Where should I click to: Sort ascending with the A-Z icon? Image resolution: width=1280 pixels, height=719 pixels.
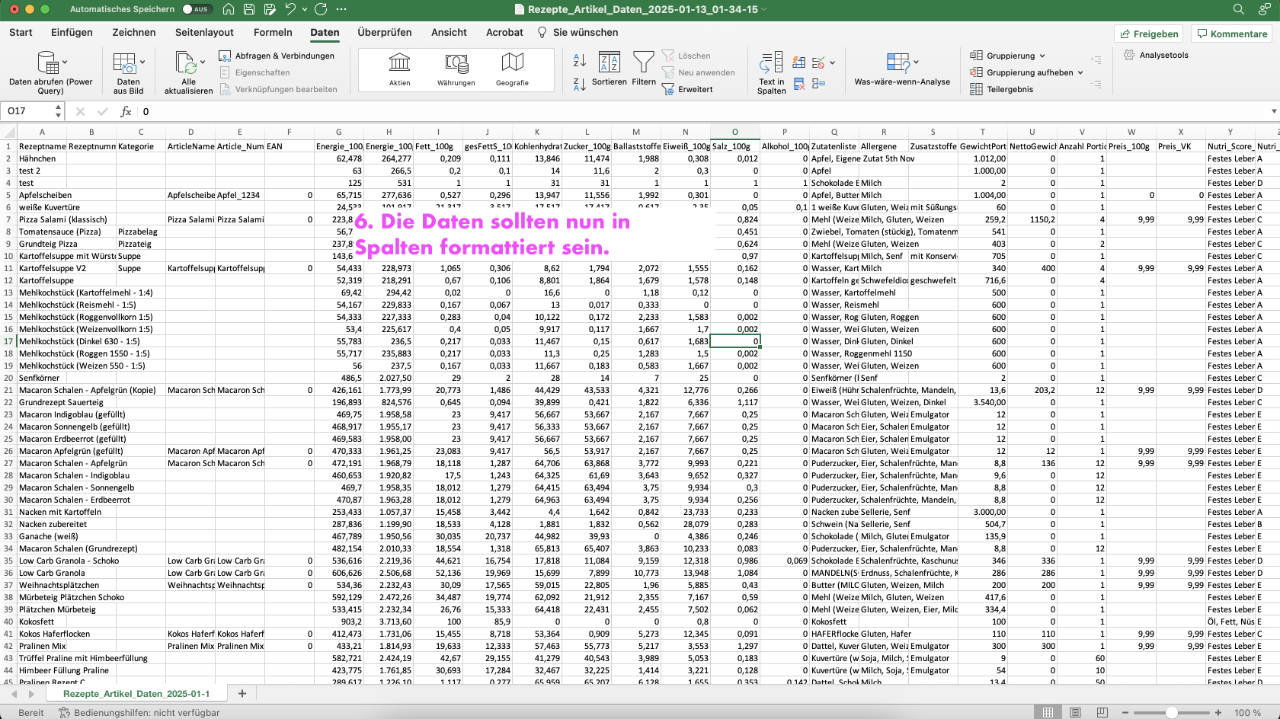579,62
